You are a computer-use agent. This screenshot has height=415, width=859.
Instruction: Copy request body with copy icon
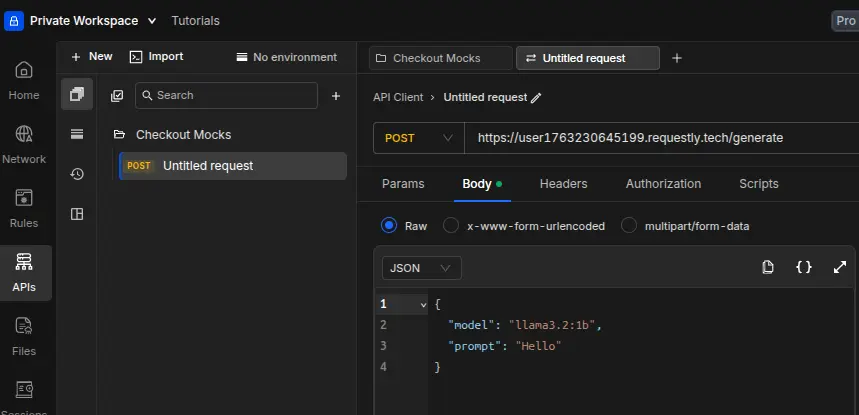768,267
